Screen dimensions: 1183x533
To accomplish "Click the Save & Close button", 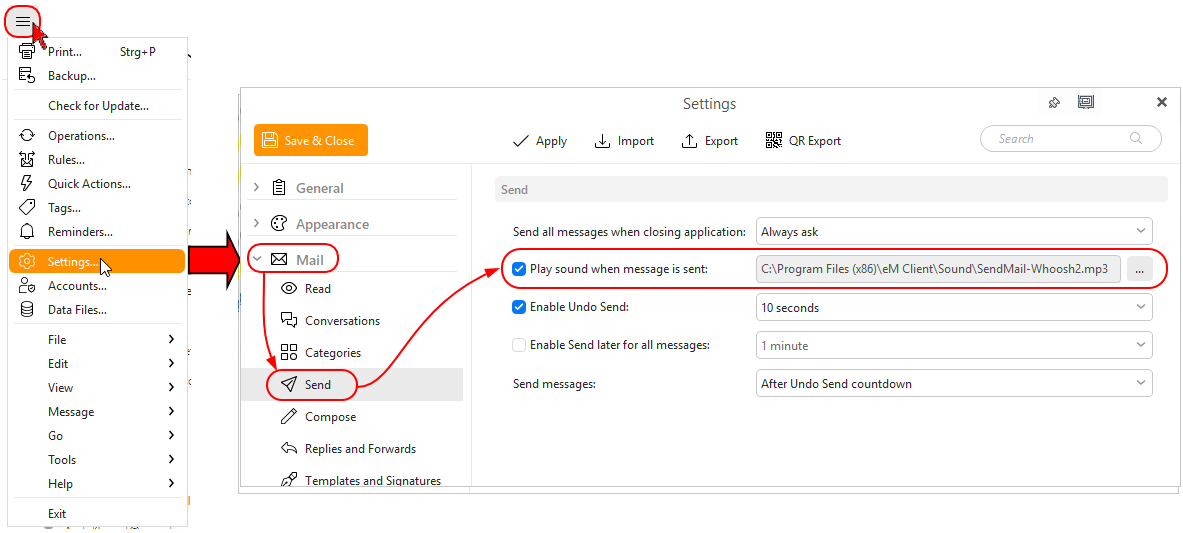I will pyautogui.click(x=311, y=141).
